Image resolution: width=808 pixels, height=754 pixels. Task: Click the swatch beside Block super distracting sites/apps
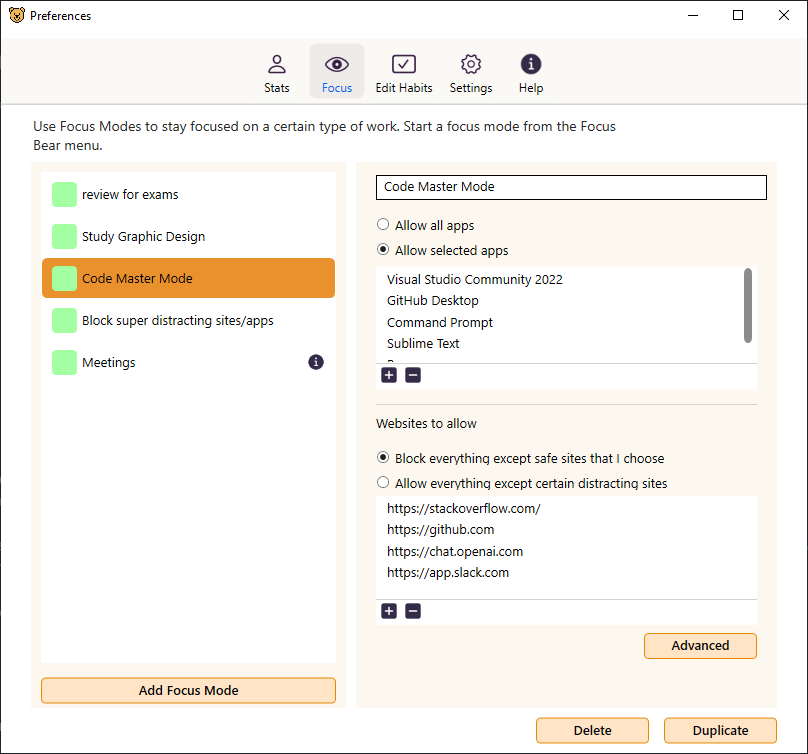tap(64, 321)
